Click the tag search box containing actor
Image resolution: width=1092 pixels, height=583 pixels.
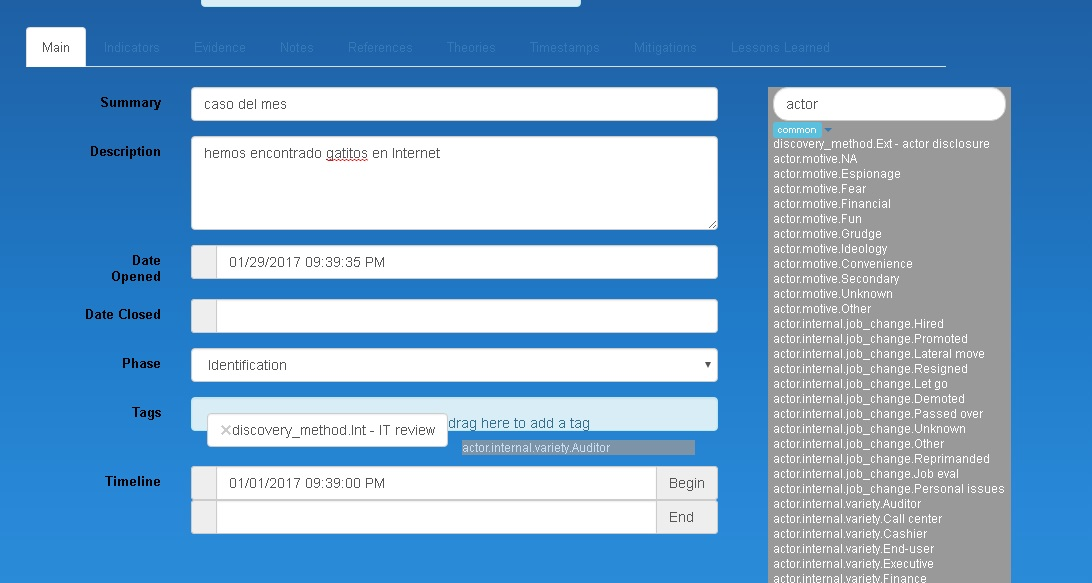(888, 104)
